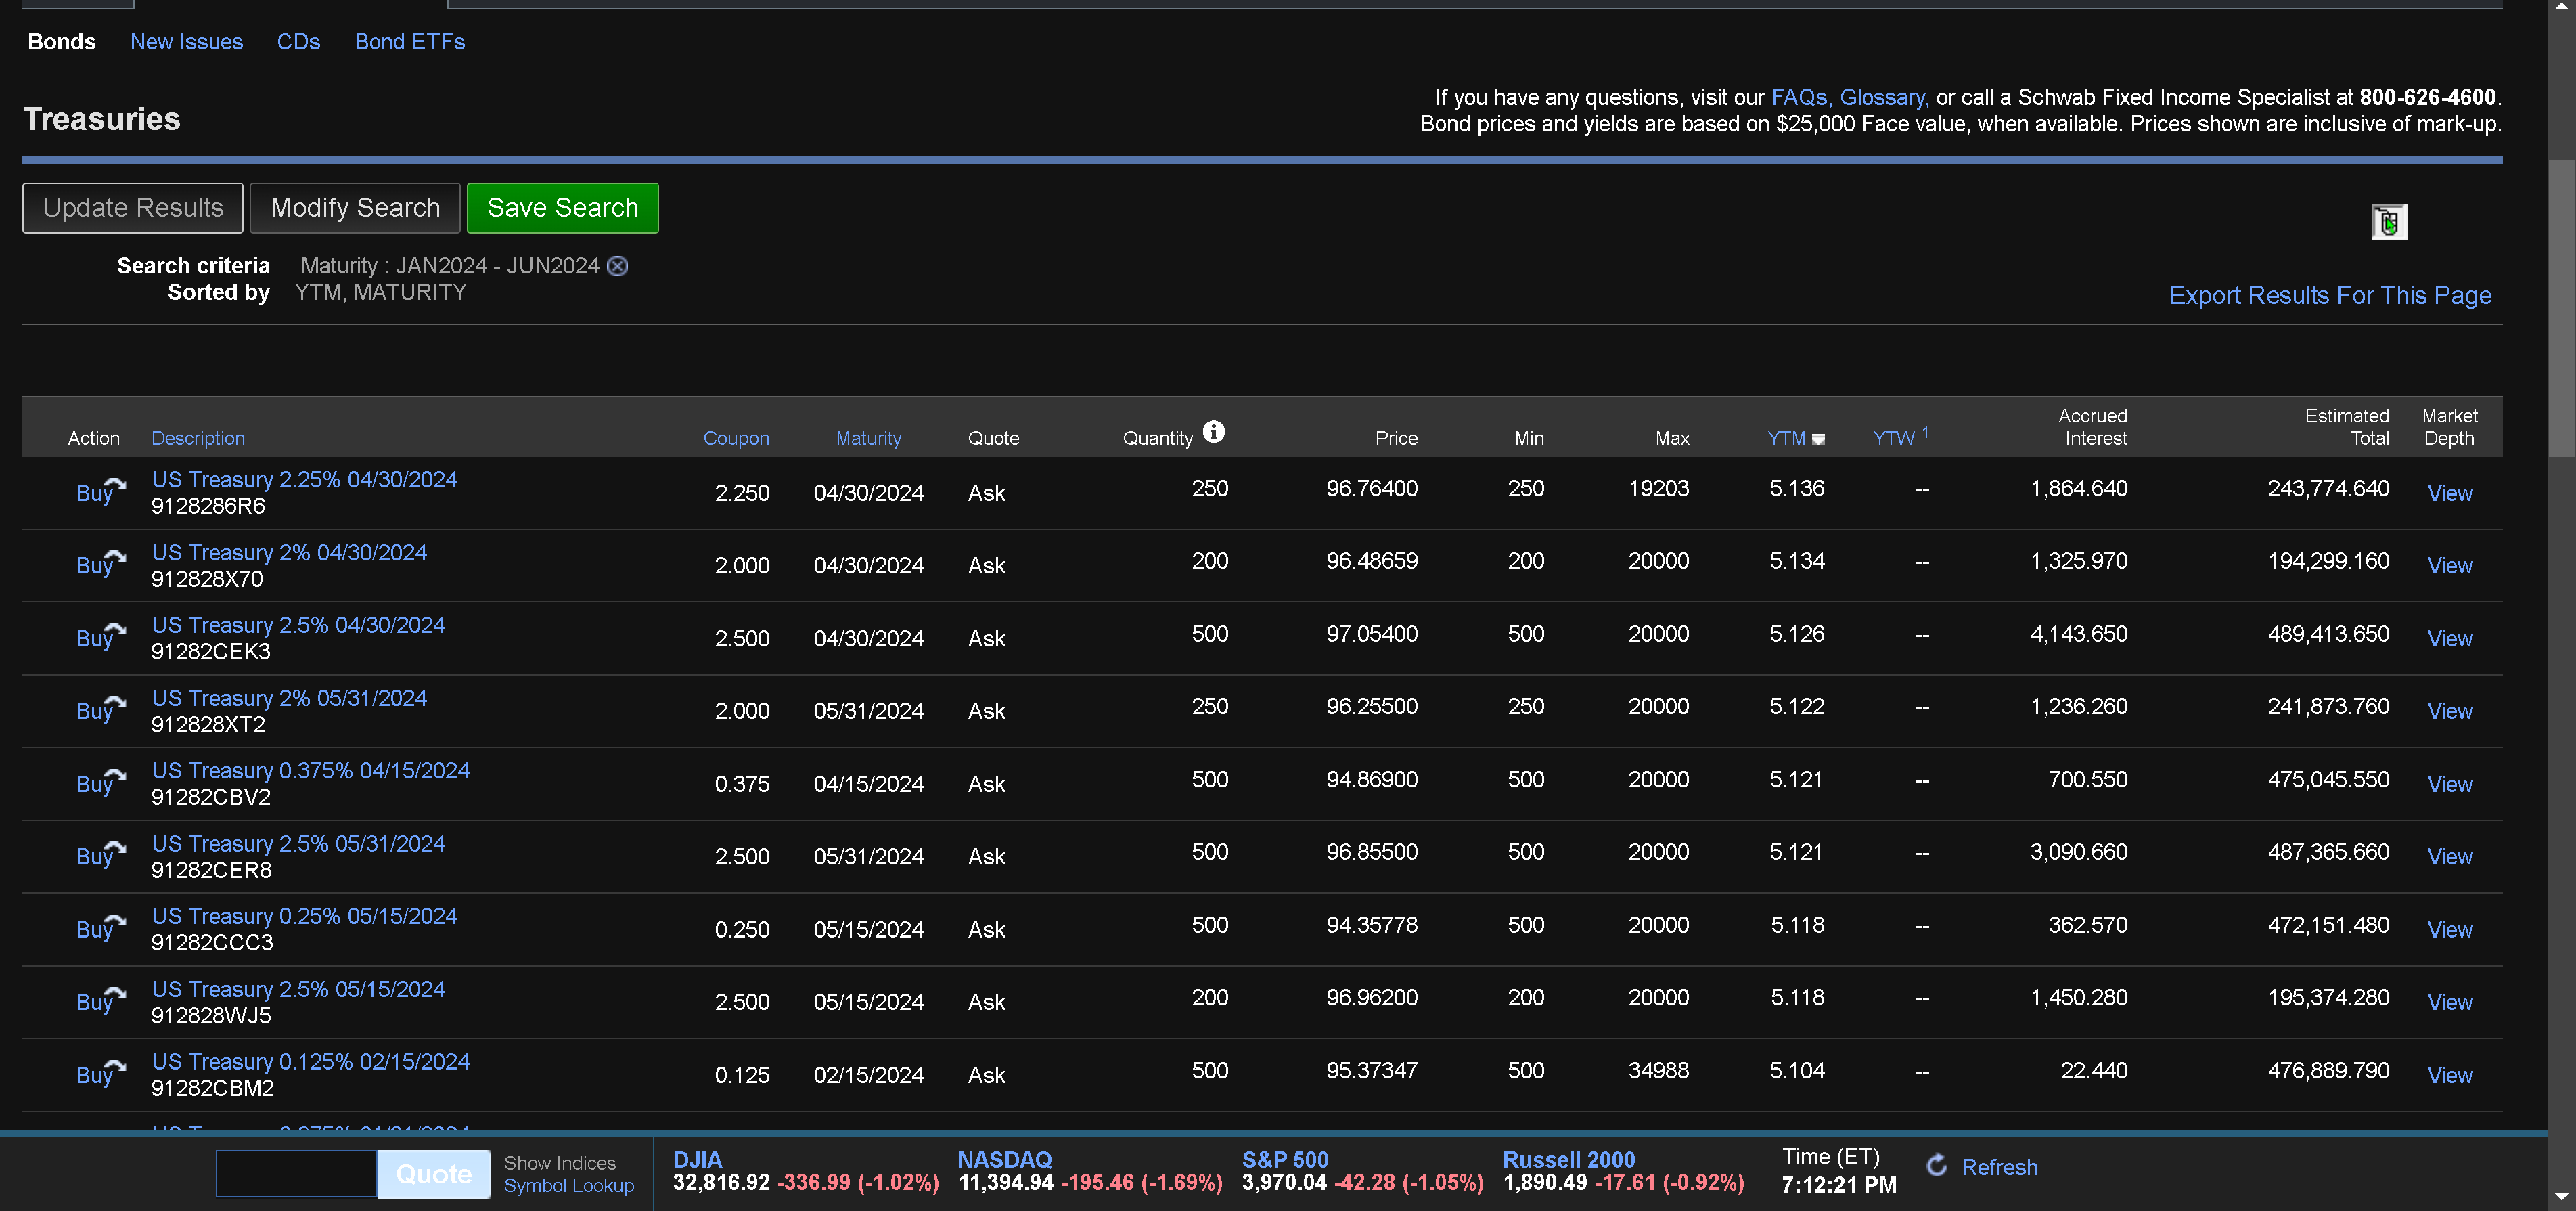
Task: Click the Modify Search button
Action: coord(355,208)
